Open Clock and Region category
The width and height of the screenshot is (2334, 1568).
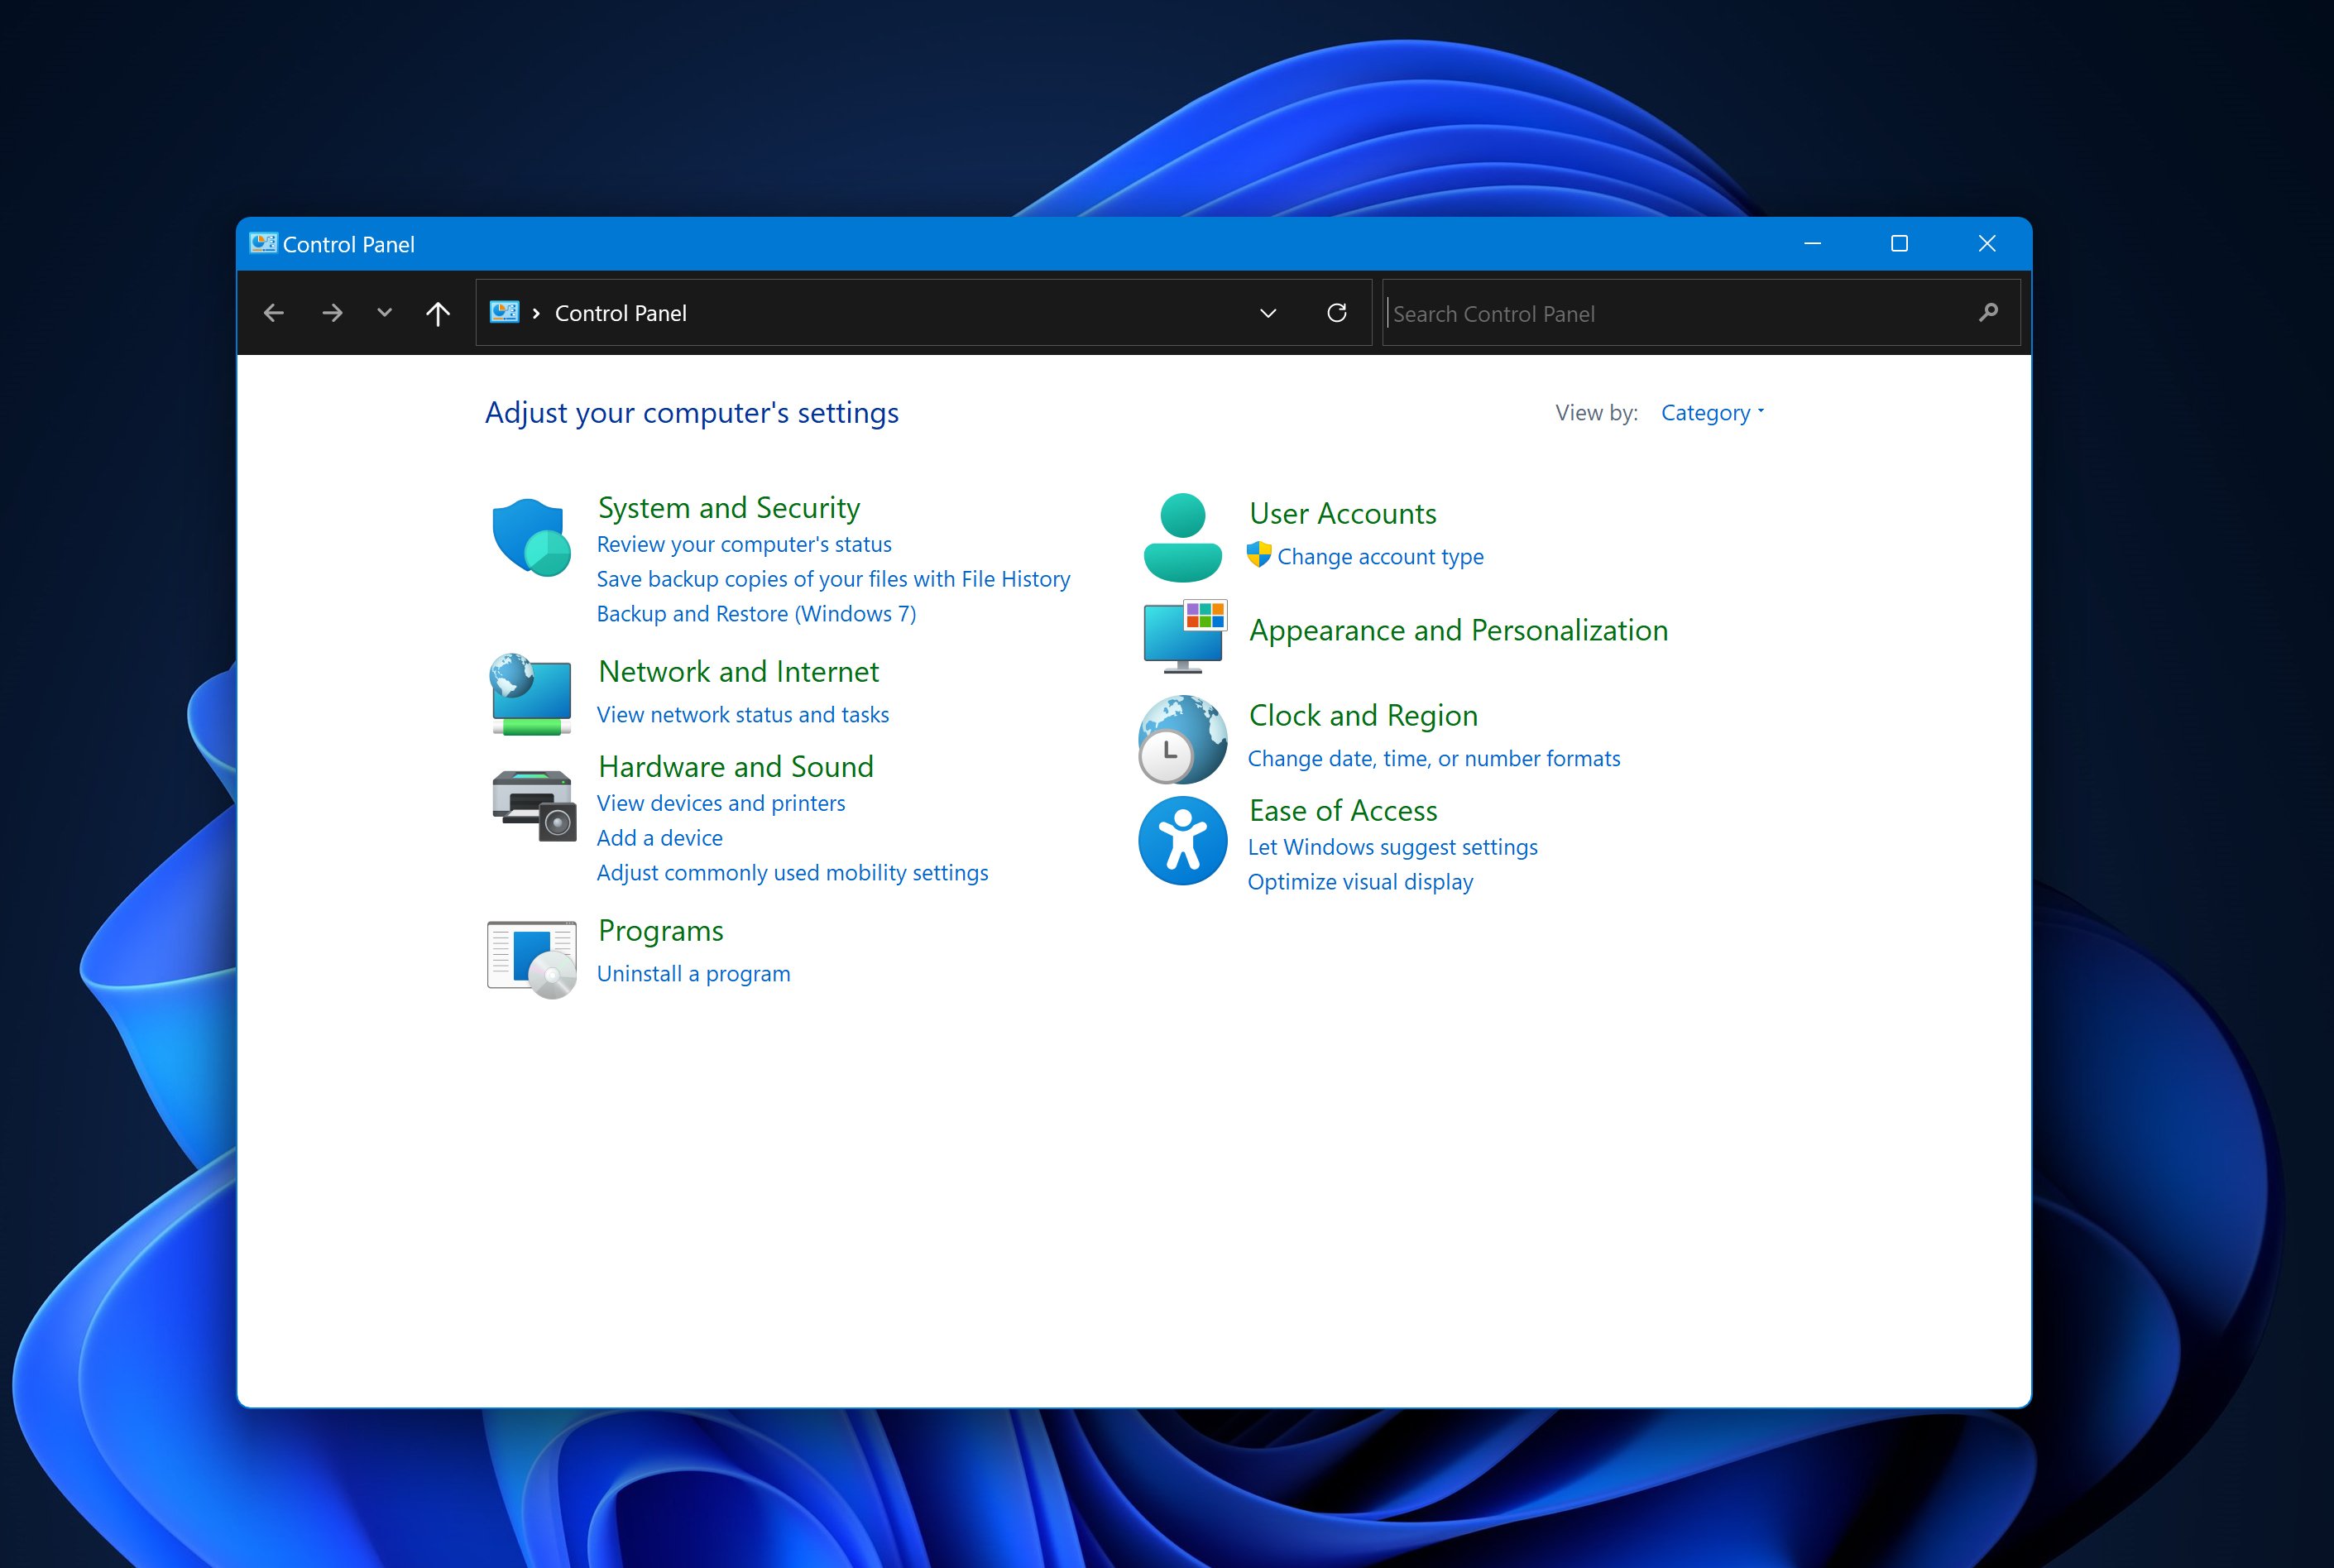pos(1363,715)
